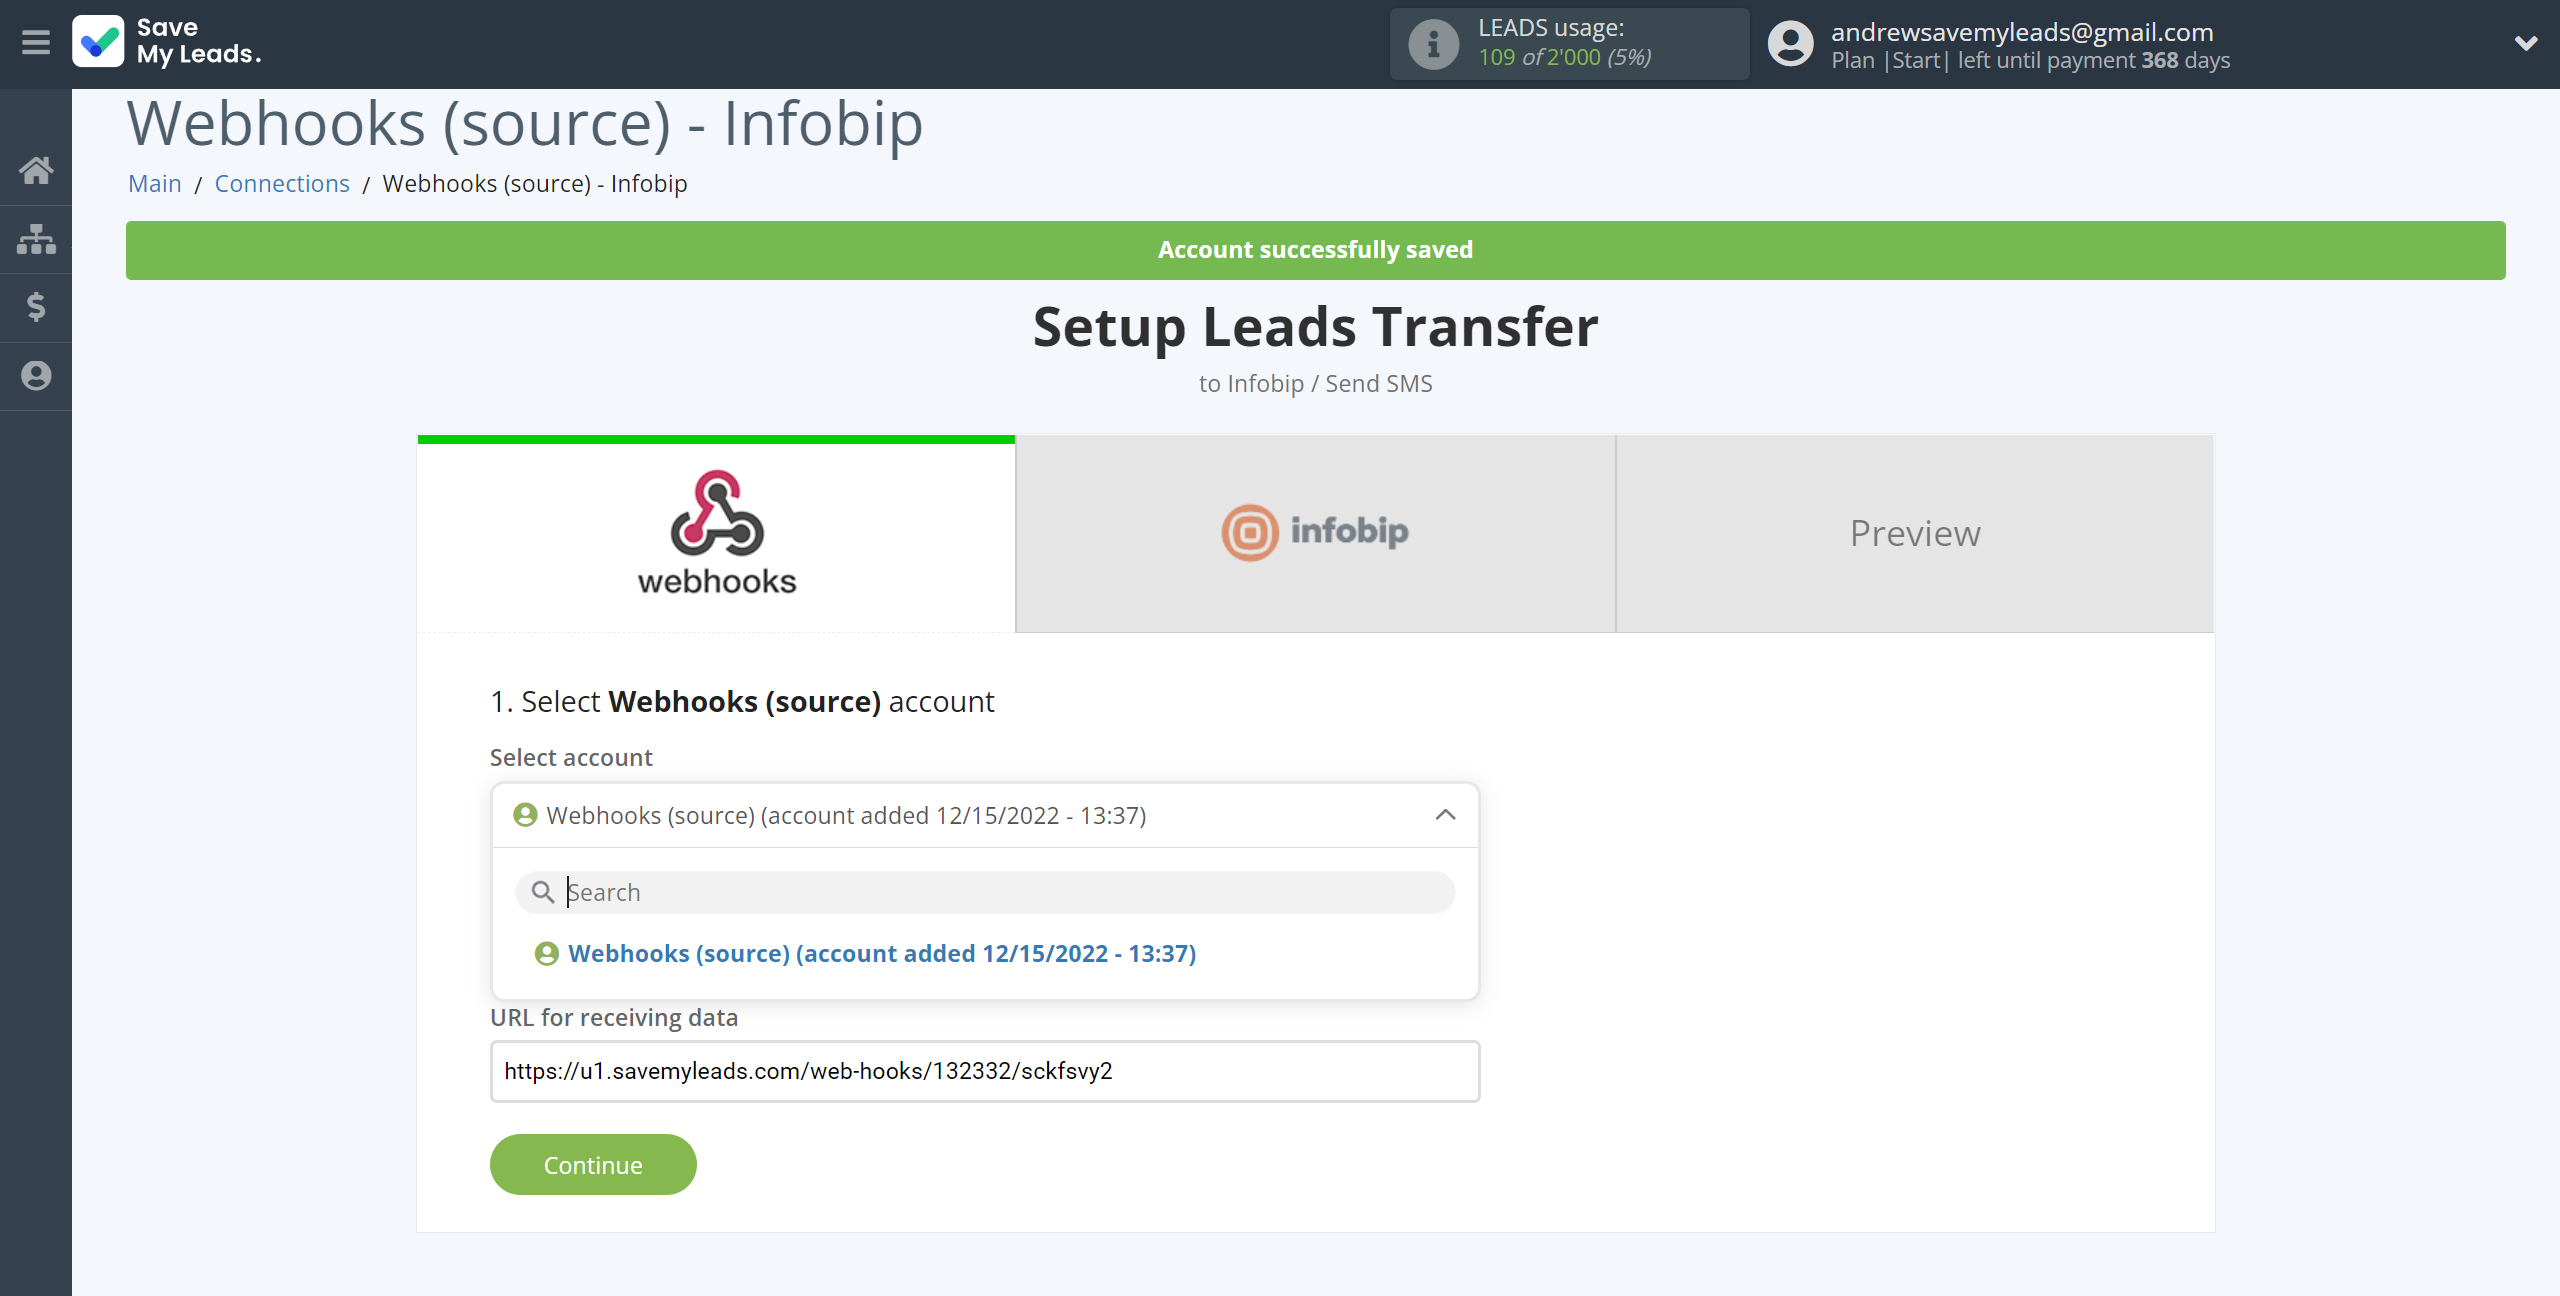Click the Preview tab
Viewport: 2560px width, 1296px height.
coord(1914,532)
